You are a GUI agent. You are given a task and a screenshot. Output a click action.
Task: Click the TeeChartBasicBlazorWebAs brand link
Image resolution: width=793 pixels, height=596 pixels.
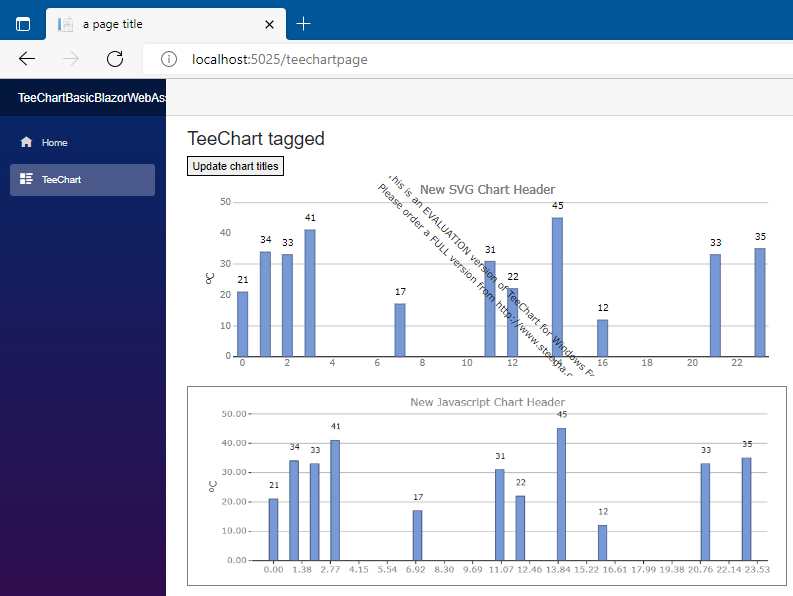(92, 98)
